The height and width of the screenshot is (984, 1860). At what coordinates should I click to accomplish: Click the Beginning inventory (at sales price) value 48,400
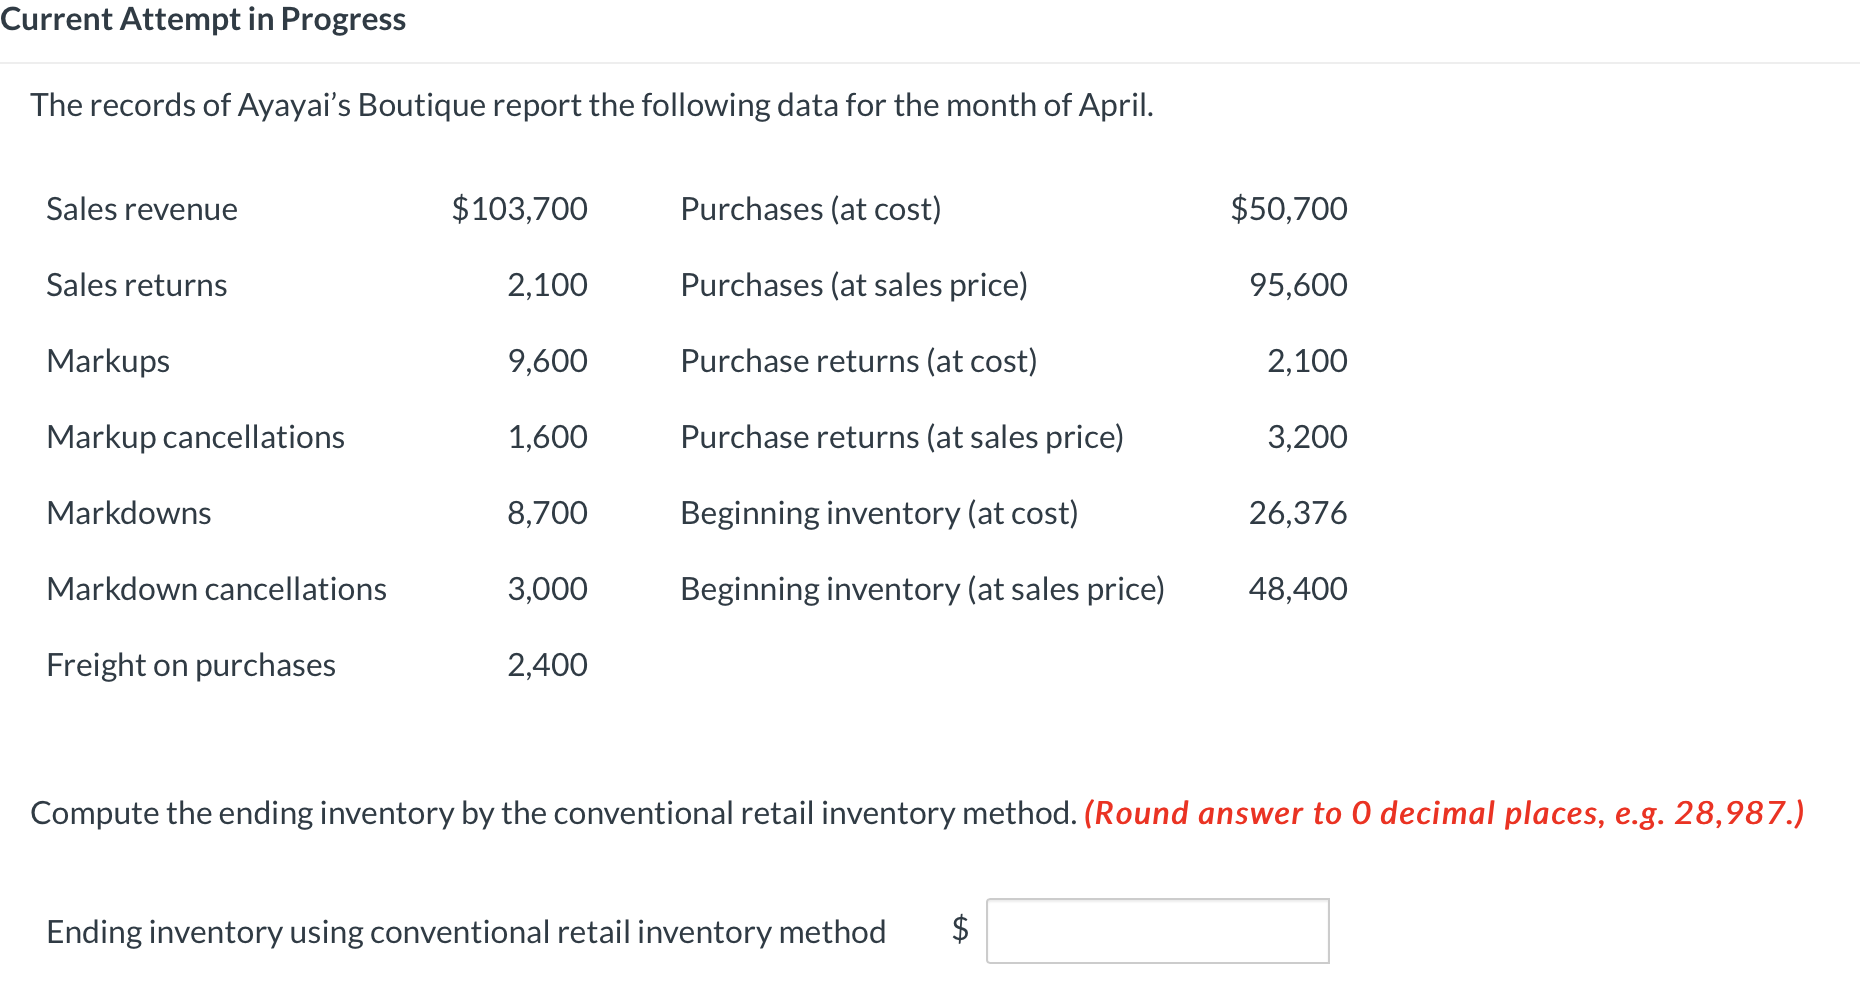(1297, 589)
